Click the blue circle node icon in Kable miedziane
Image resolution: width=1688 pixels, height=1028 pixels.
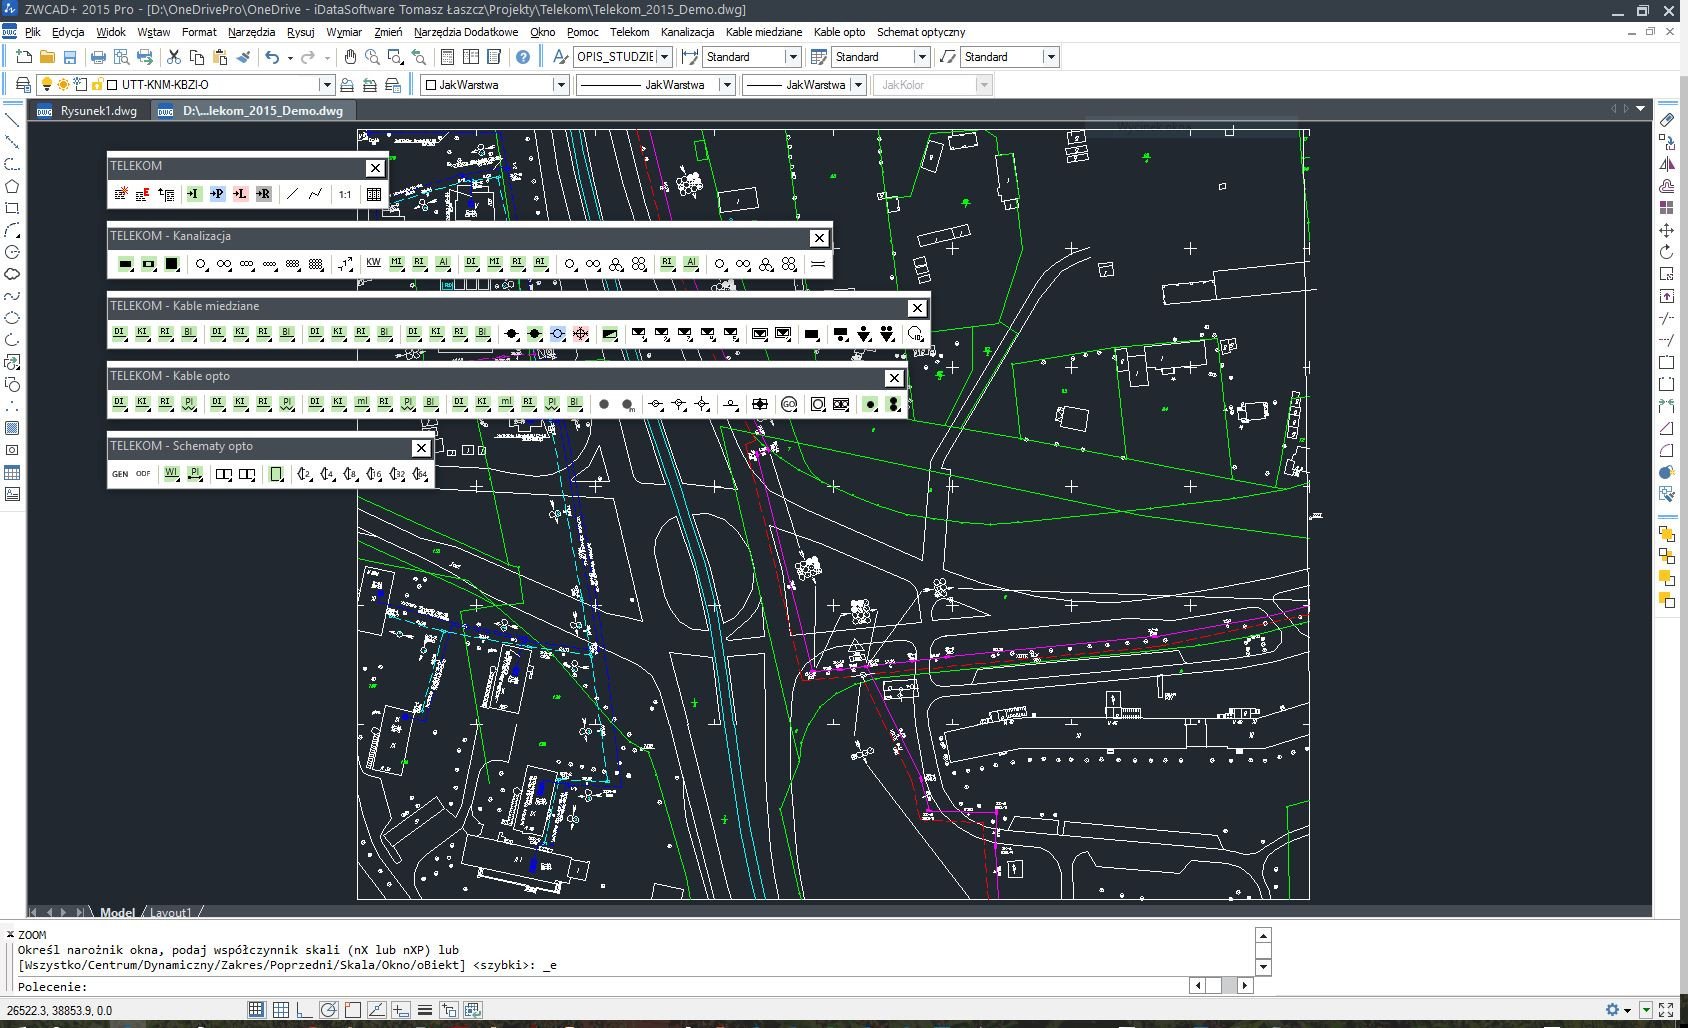[558, 334]
